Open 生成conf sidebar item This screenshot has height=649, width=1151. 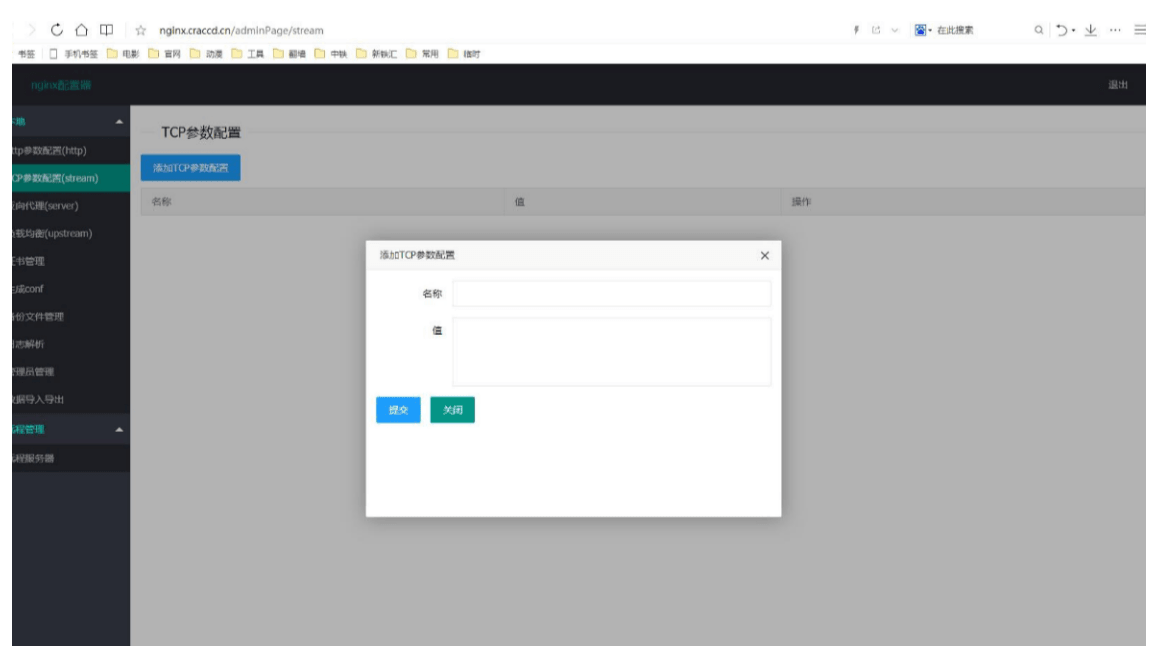coord(70,289)
